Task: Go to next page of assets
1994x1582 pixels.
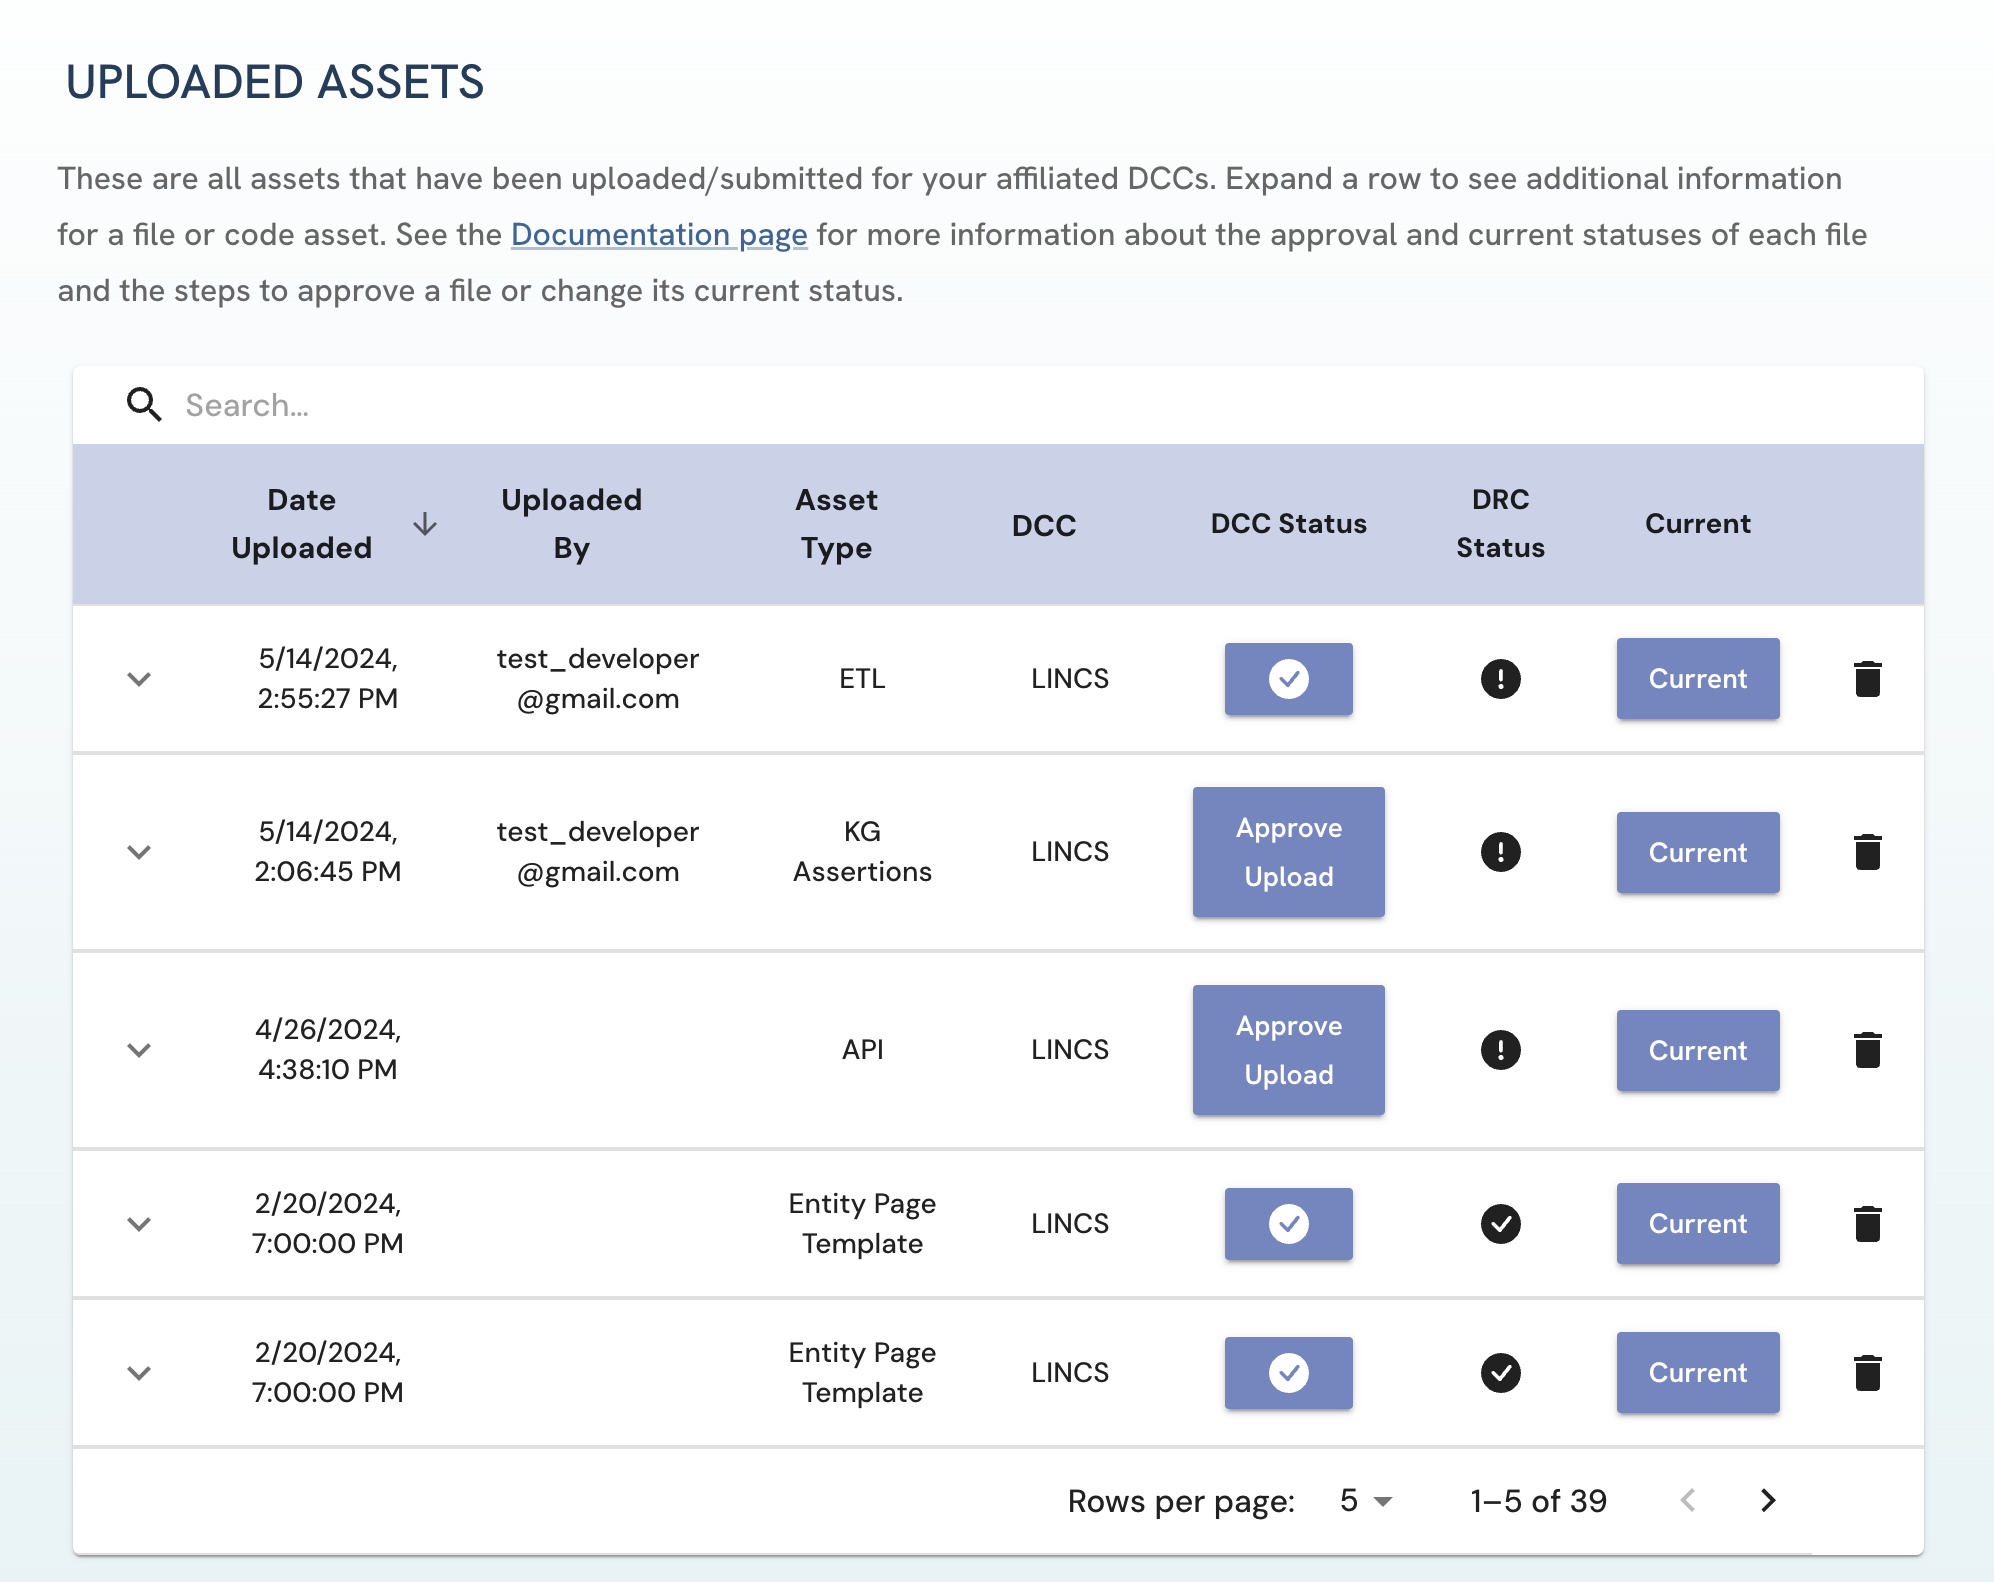Action: 1767,1500
